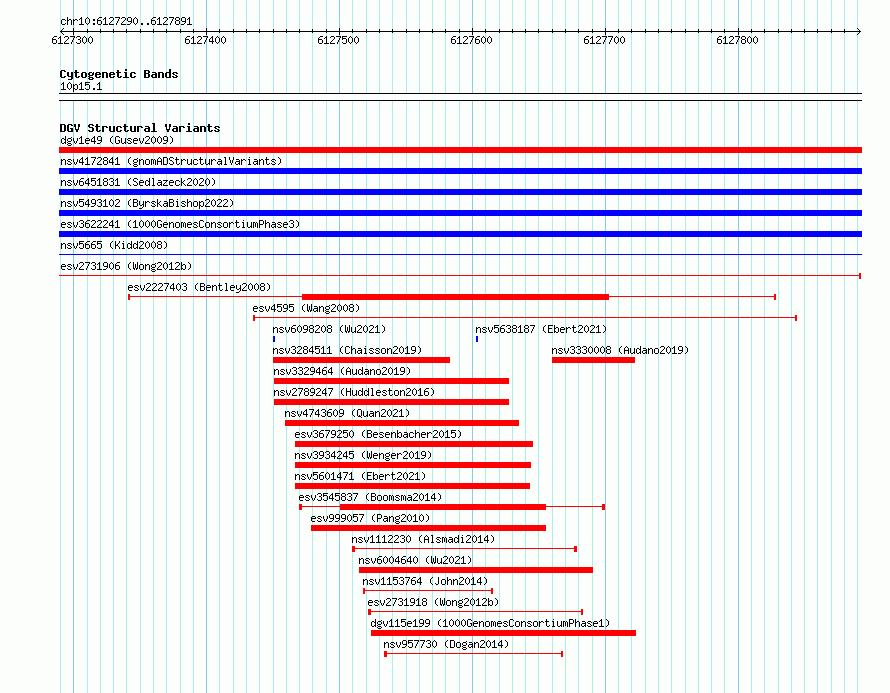Click the blue nsv4172841 variant bar
Image resolution: width=890 pixels, height=693 pixels.
[x=460, y=171]
